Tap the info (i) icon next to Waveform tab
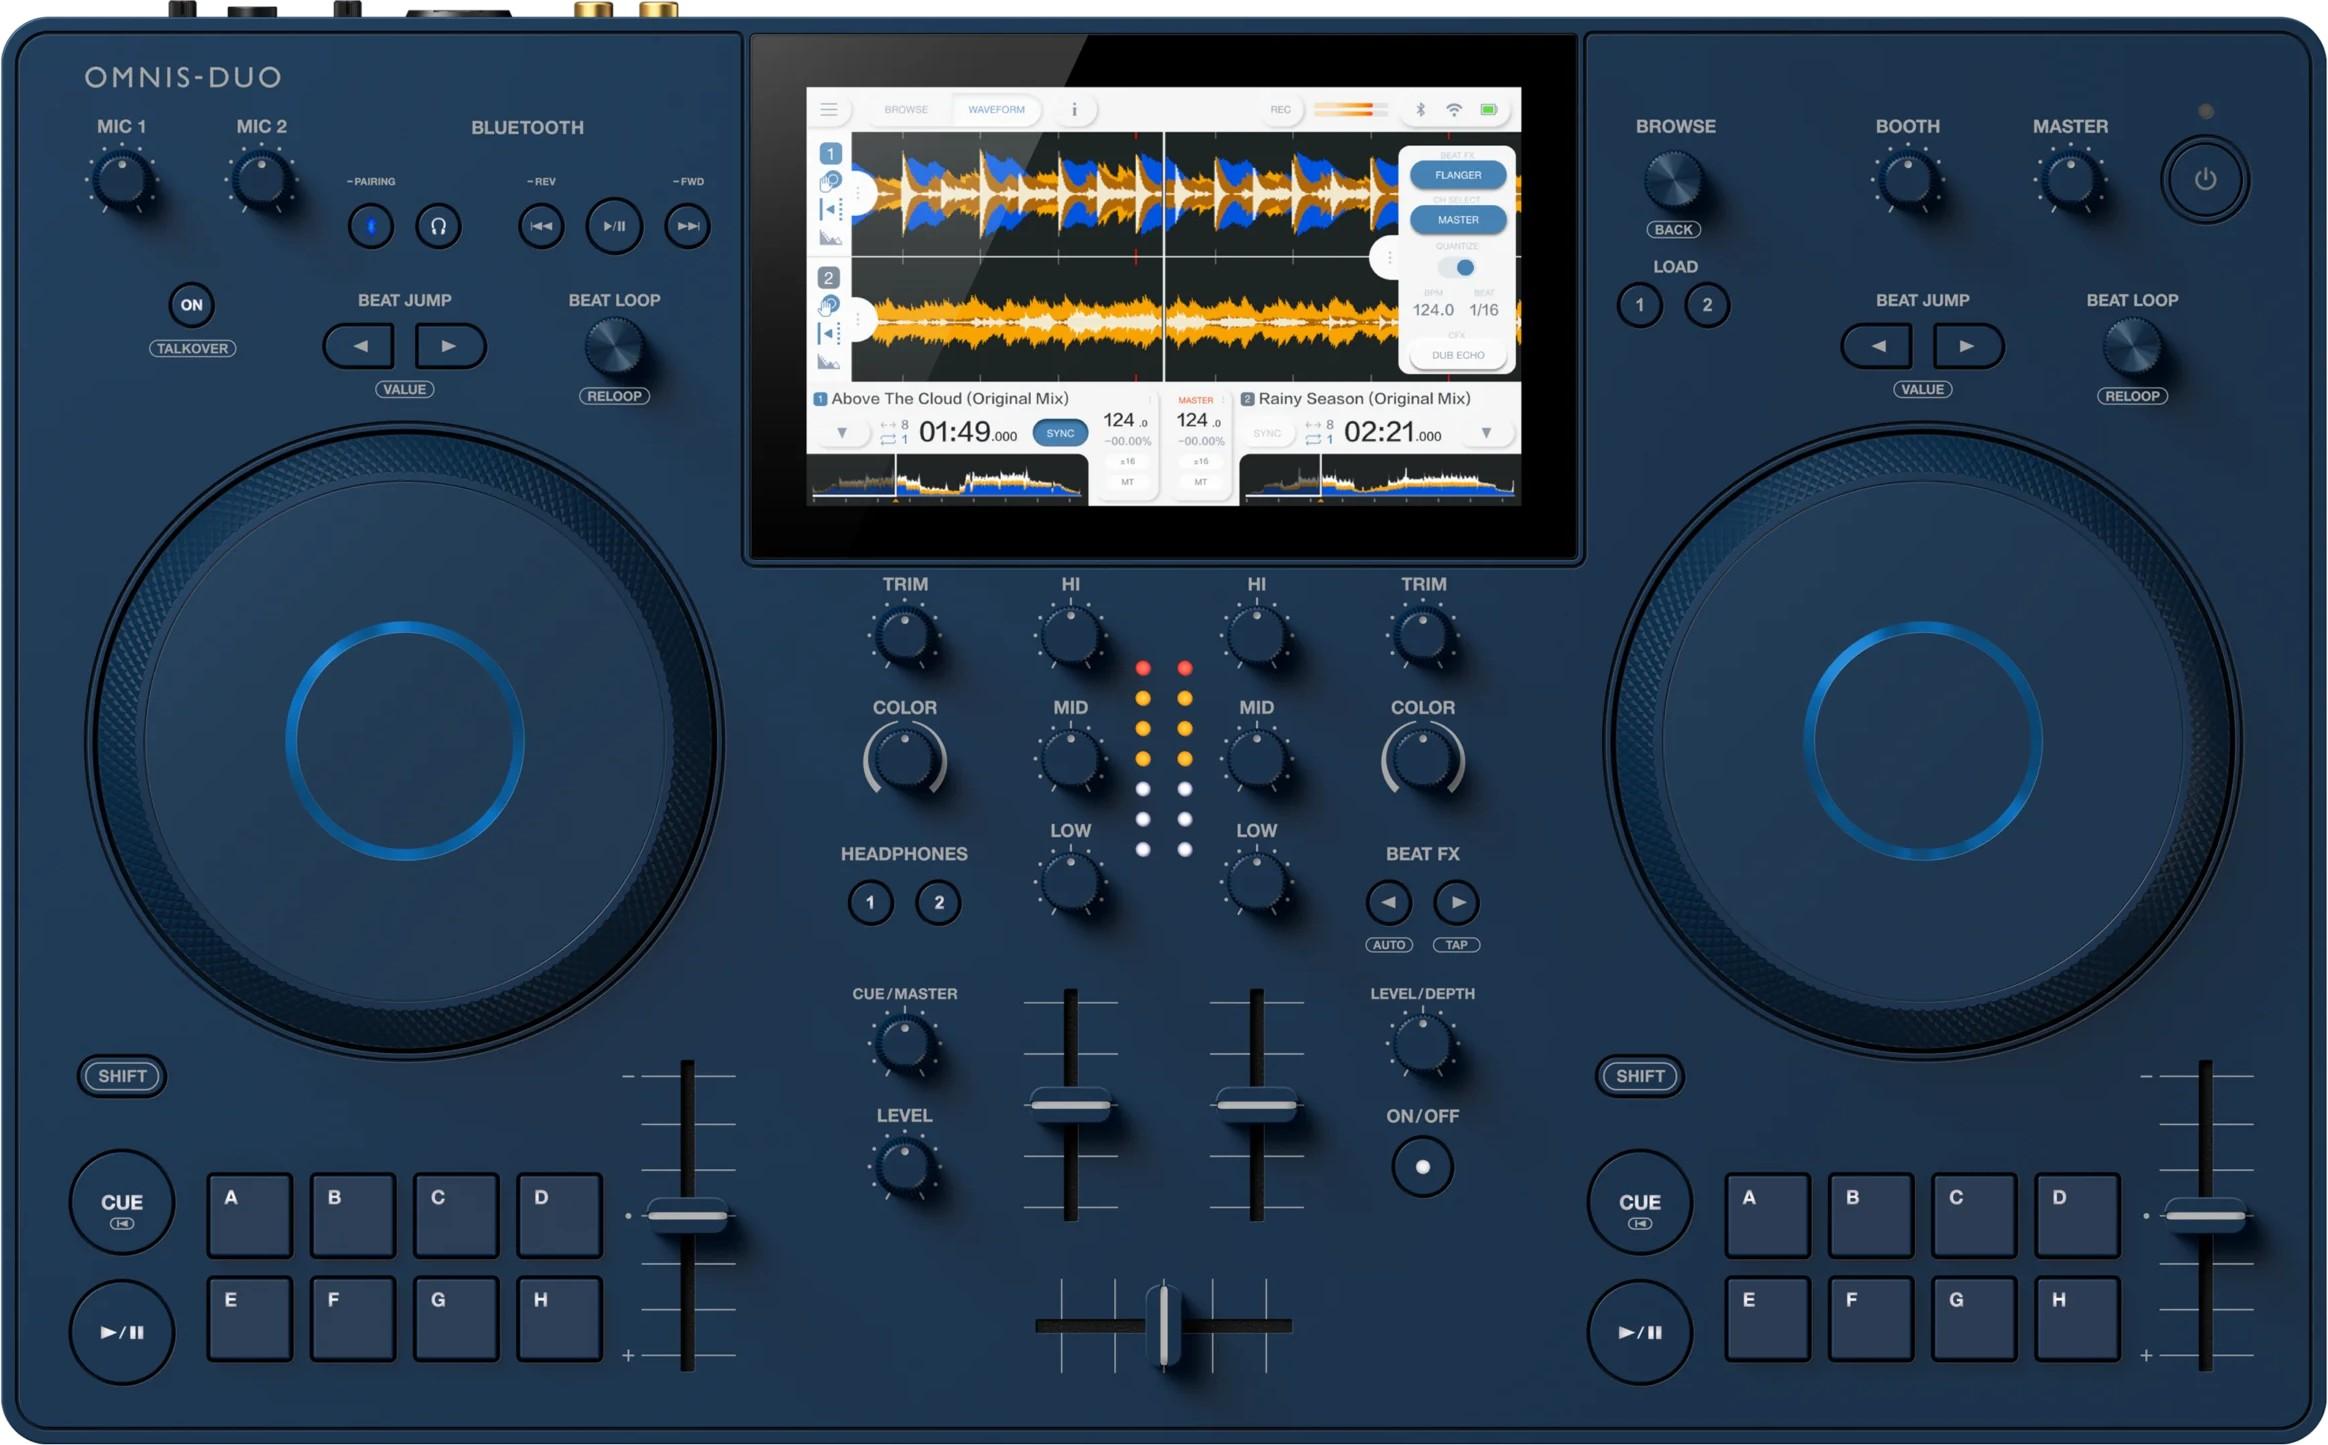This screenshot has height=1445, width=2328. 1074,110
